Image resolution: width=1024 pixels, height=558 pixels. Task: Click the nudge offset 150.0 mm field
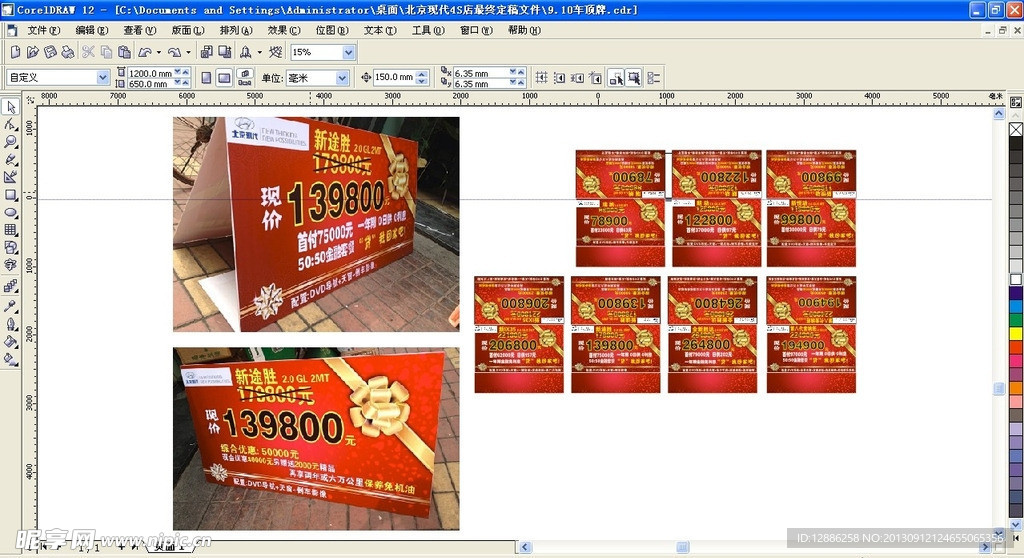pyautogui.click(x=394, y=77)
